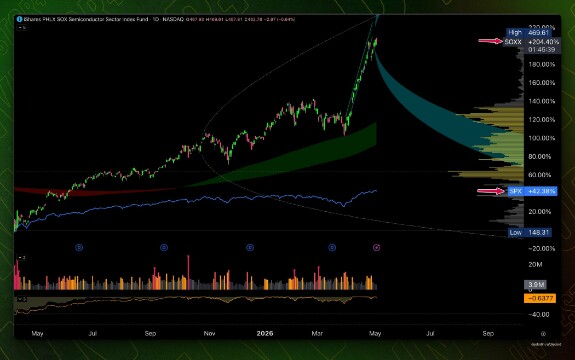
Task: Click the pink earnings marker near May 2026
Action: (376, 248)
